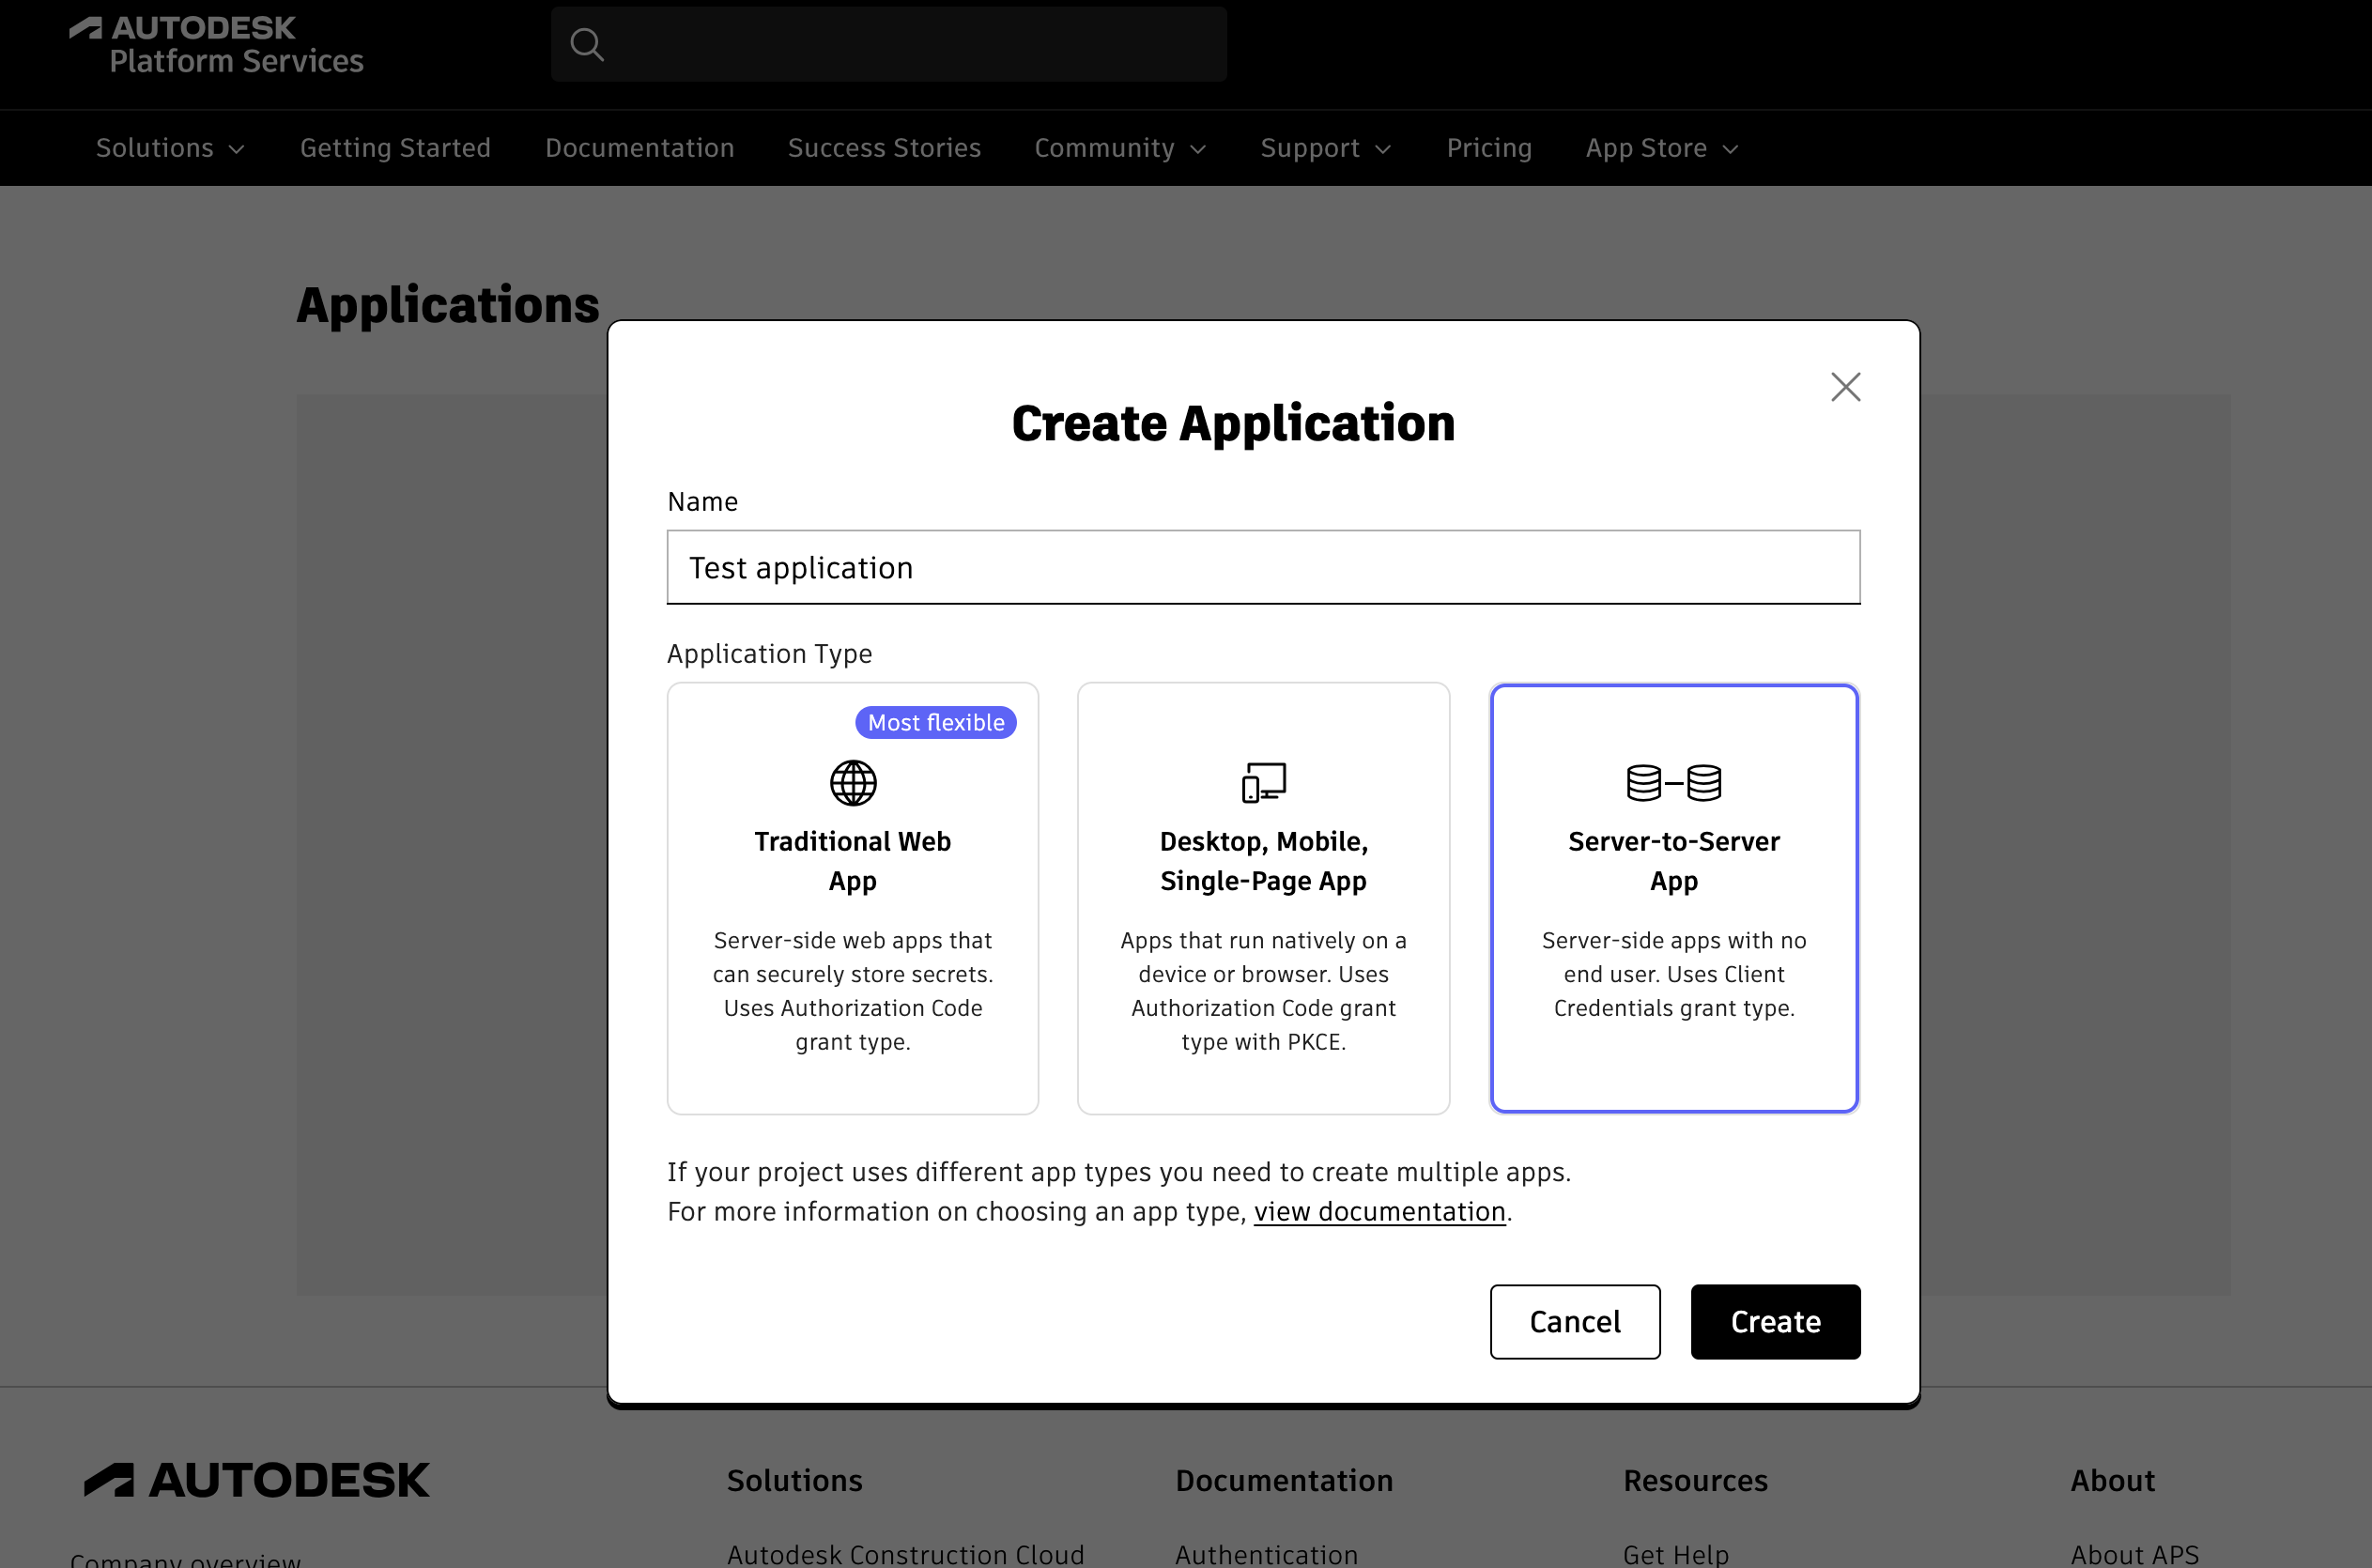Click the globe icon on Traditional Web App card
This screenshot has width=2372, height=1568.
click(852, 782)
